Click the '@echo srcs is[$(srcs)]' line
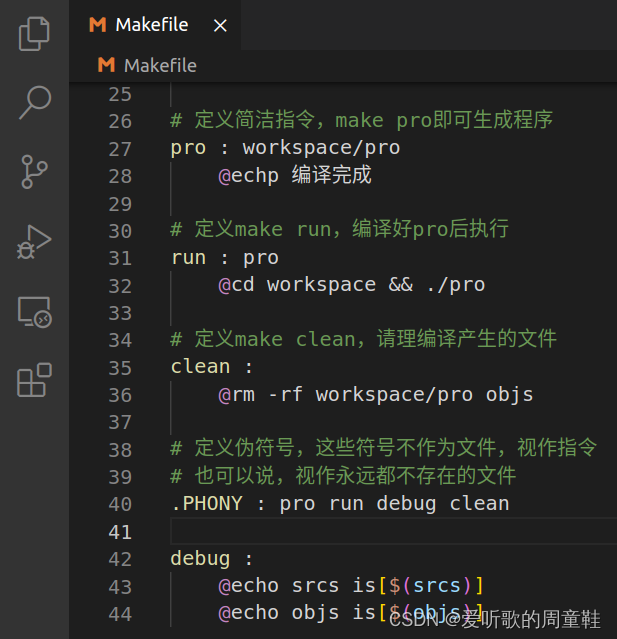This screenshot has height=639, width=617. (350, 586)
